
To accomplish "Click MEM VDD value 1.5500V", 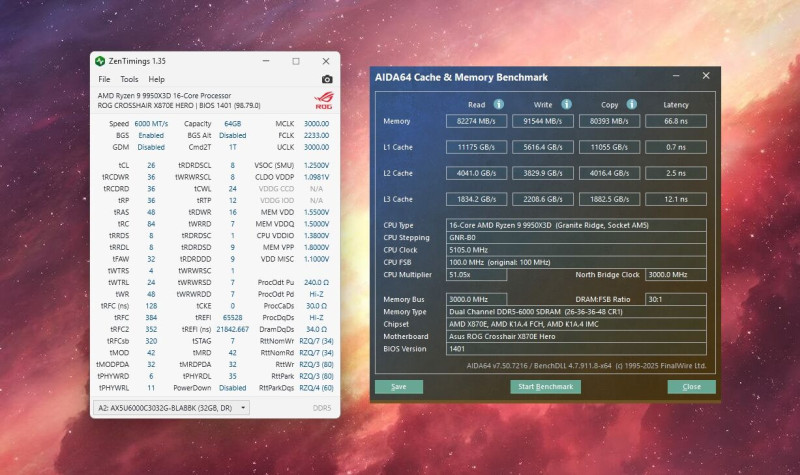I will tap(316, 212).
